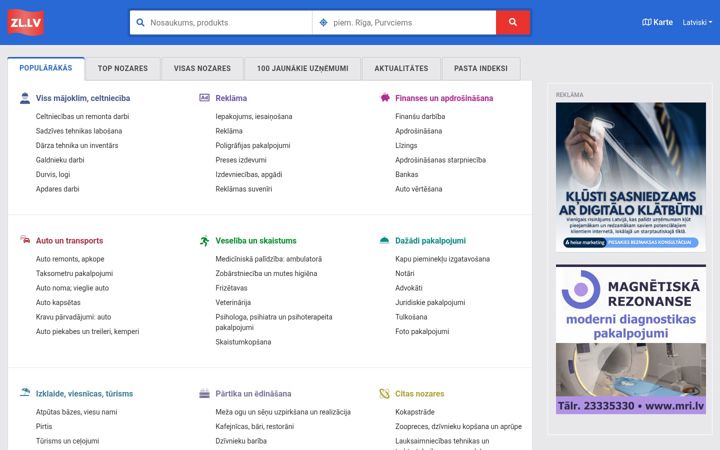Open Reklāmas suvenīri

coord(244,189)
